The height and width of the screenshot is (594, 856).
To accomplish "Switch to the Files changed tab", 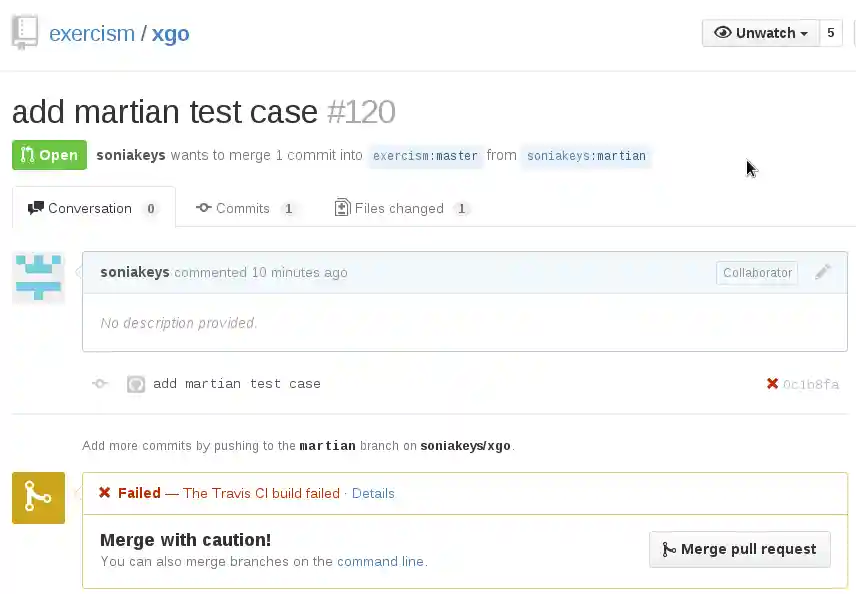I will click(399, 208).
